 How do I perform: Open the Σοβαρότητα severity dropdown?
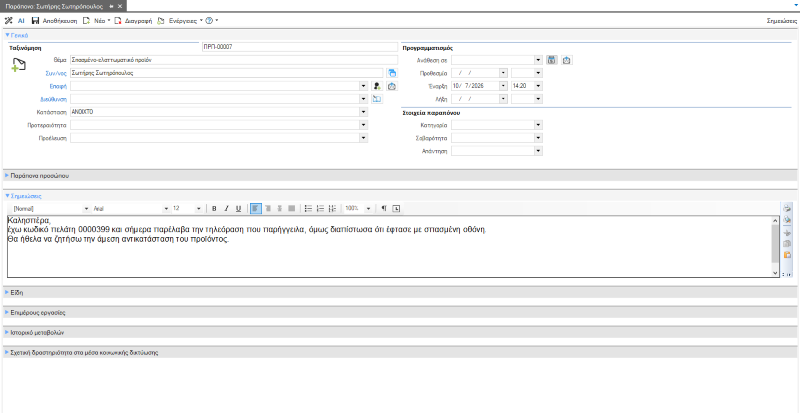[x=538, y=138]
